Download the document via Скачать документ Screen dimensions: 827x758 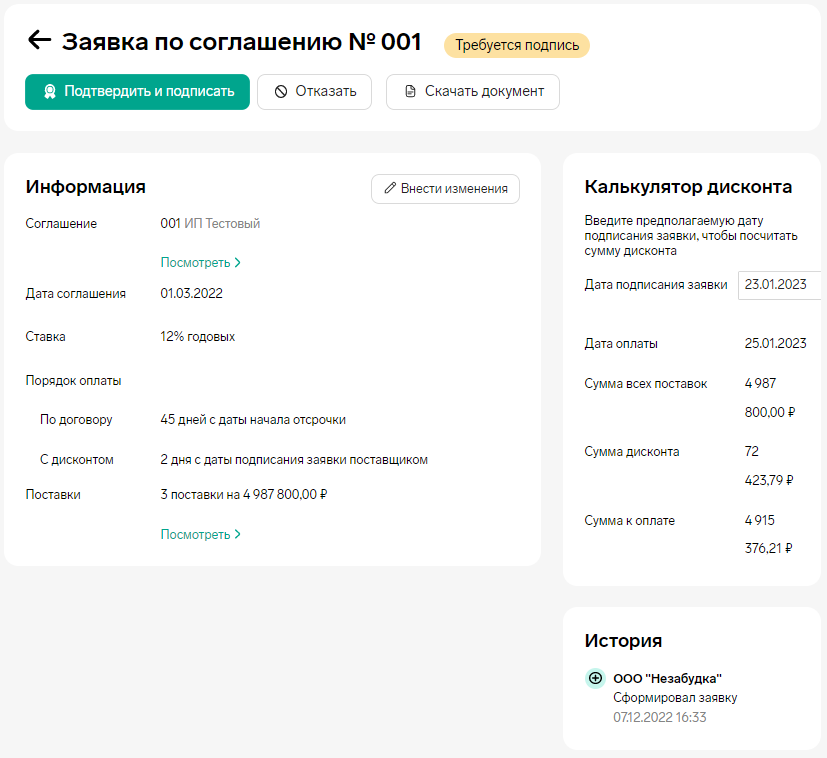472,92
